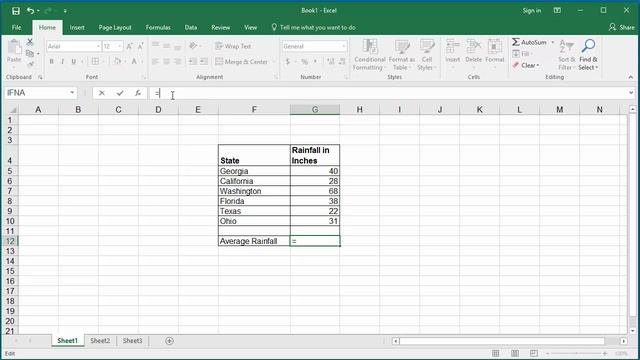Switch to Page Layout view icon
The width and height of the screenshot is (640, 360).
[515, 353]
